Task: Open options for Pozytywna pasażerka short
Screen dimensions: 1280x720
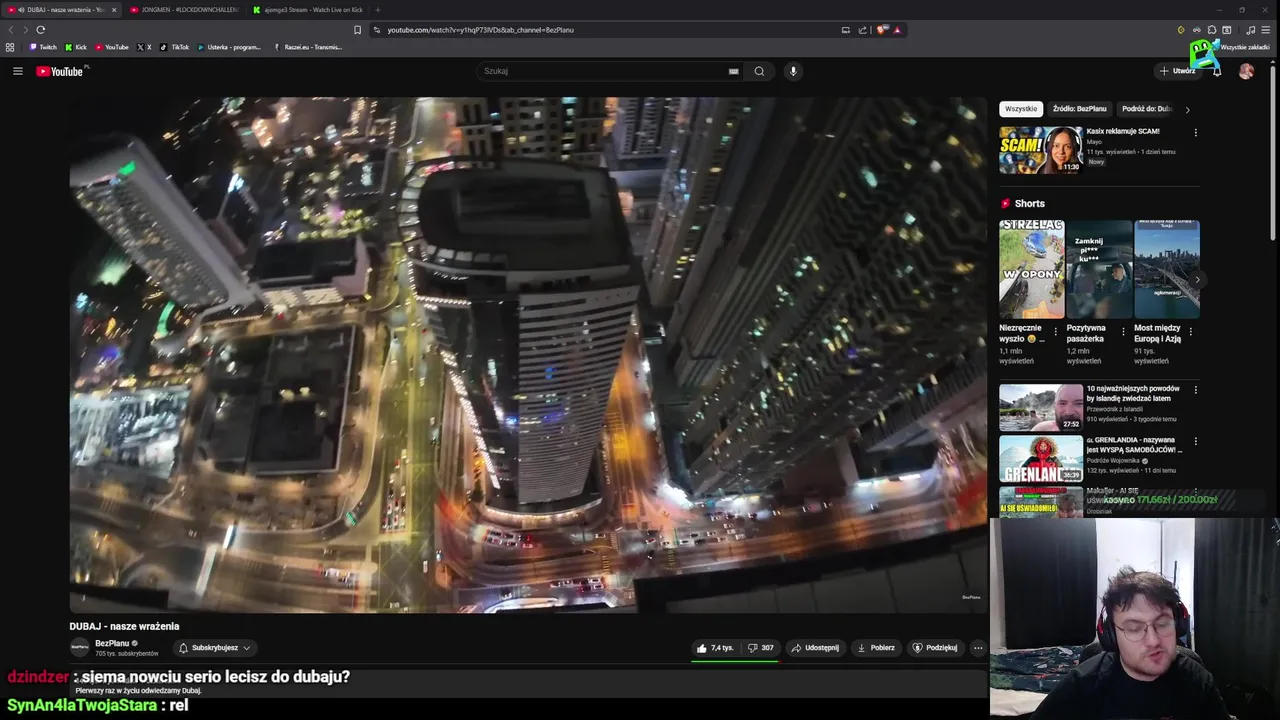Action: pos(1123,331)
